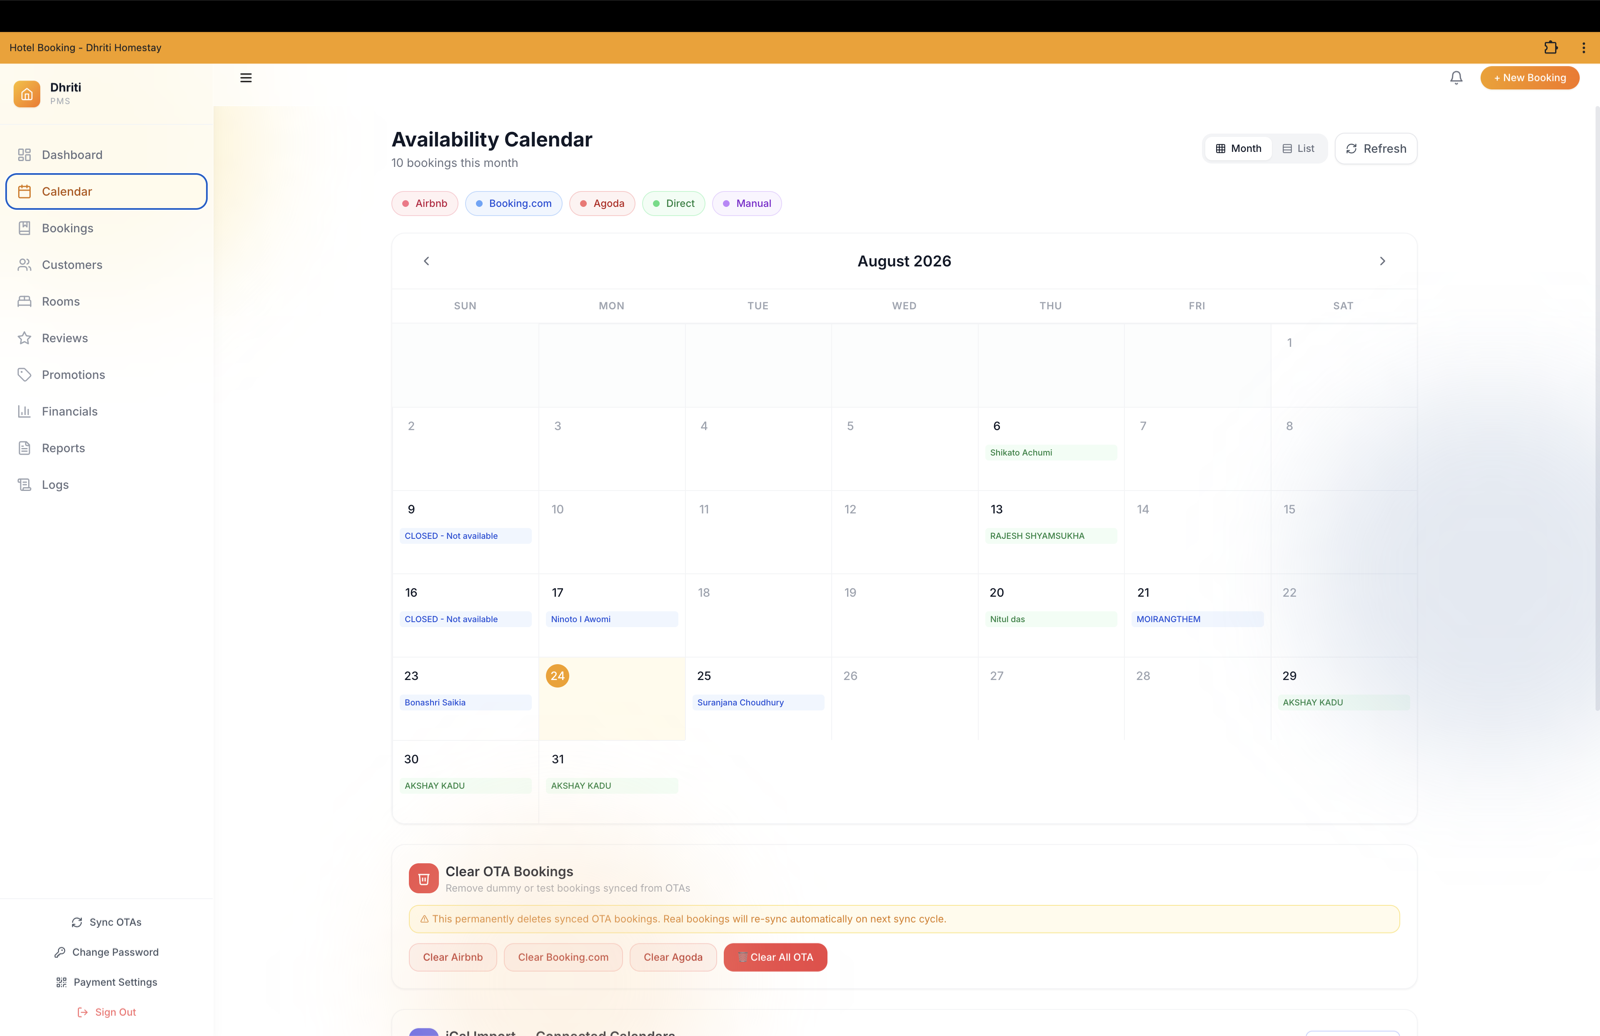Image resolution: width=1600 pixels, height=1036 pixels.
Task: Click the red Clear All OTA button
Action: 775,957
